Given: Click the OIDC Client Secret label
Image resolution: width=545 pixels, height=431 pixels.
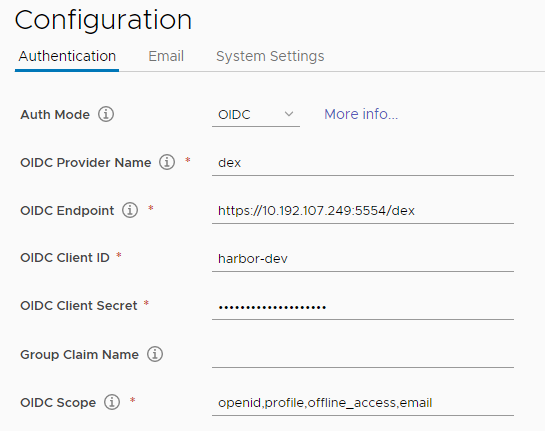Looking at the screenshot, I should [x=79, y=306].
